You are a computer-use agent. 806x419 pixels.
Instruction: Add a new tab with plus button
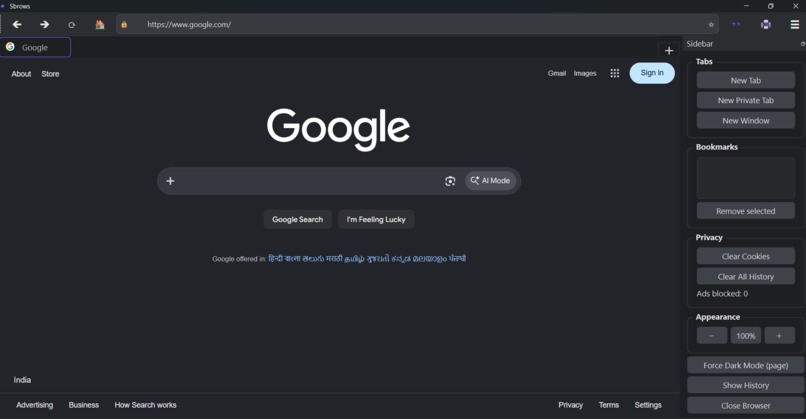668,50
